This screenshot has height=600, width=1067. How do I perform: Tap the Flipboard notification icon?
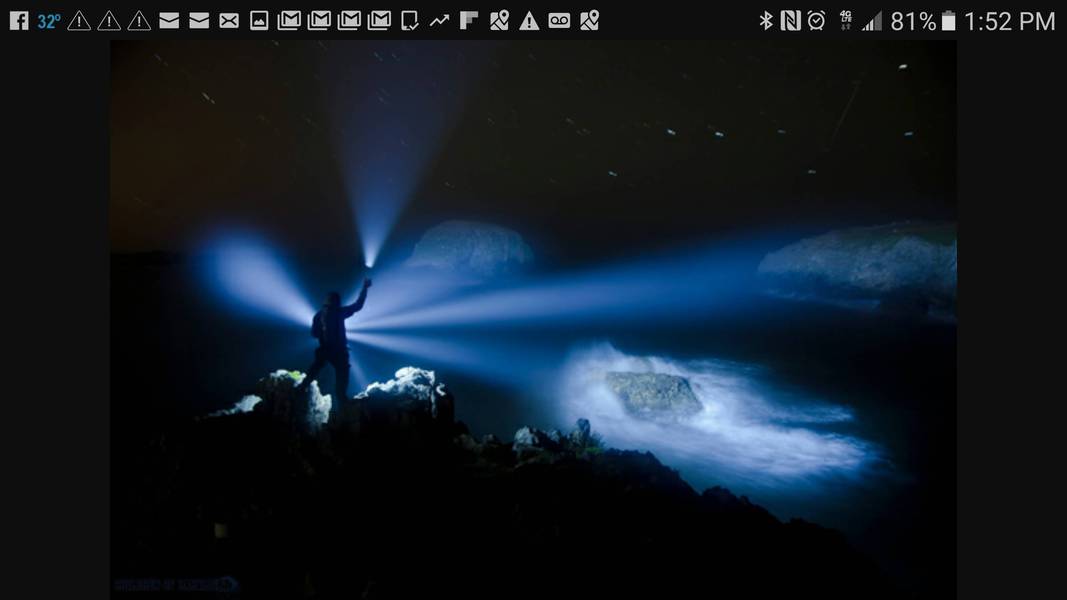469,20
